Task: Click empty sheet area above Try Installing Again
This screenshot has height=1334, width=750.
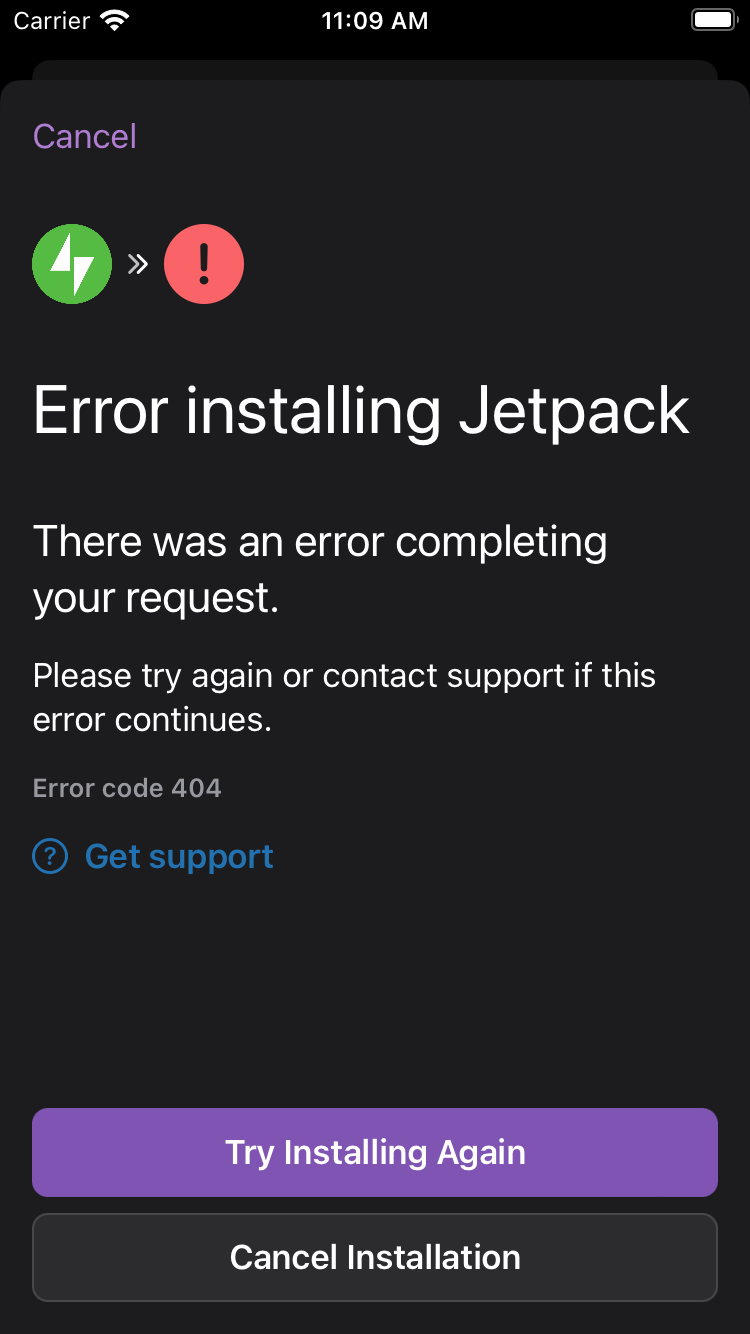Action: (x=375, y=990)
